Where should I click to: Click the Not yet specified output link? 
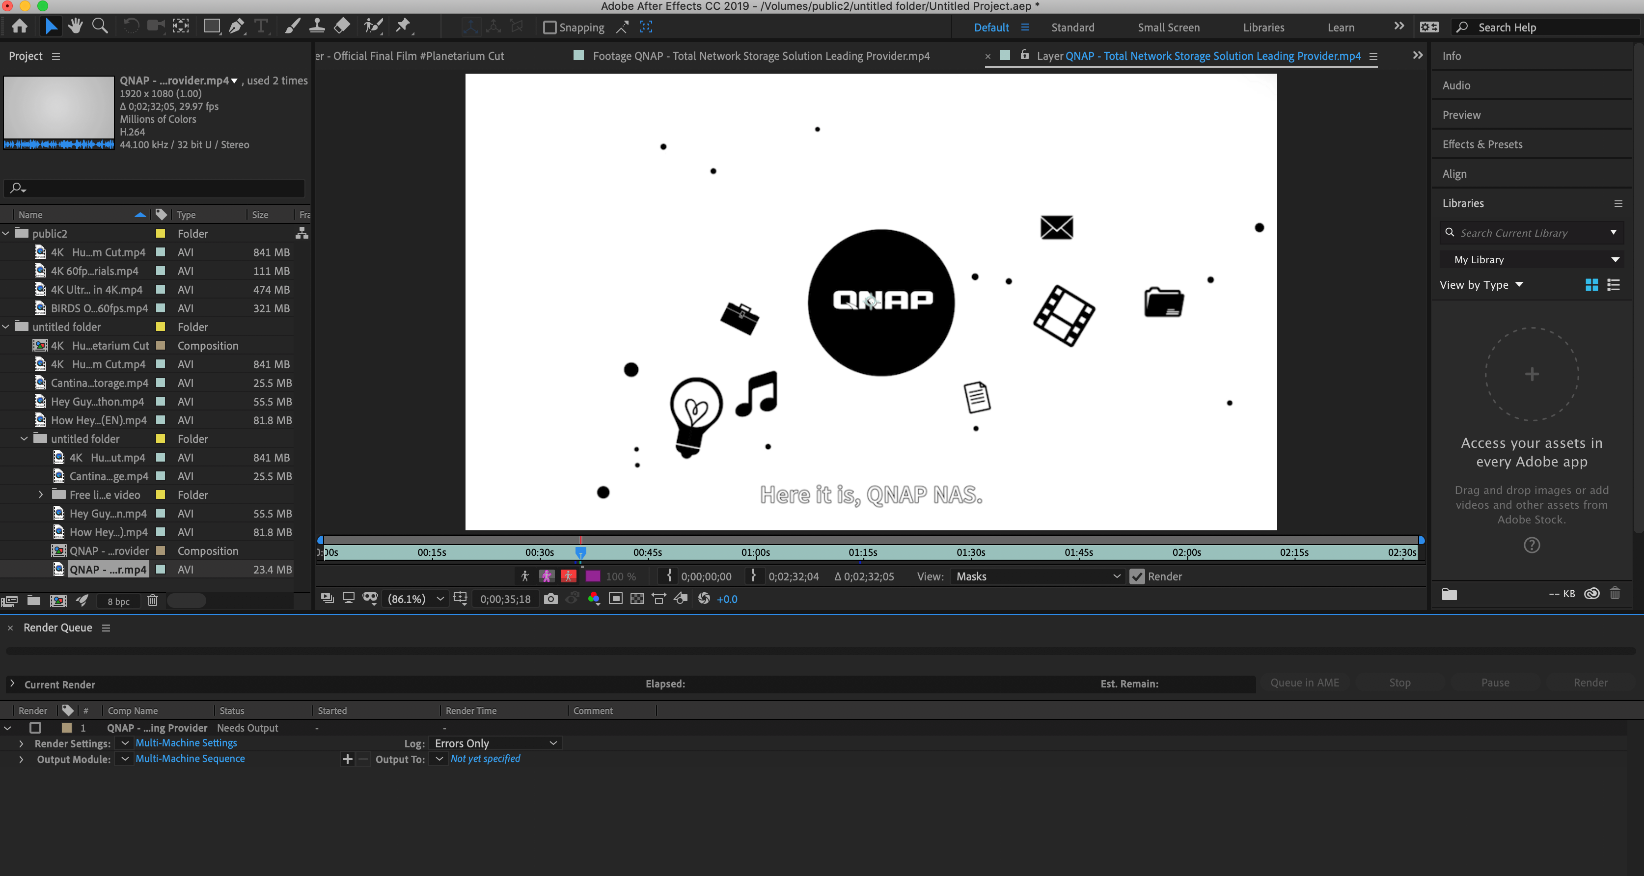tap(485, 759)
